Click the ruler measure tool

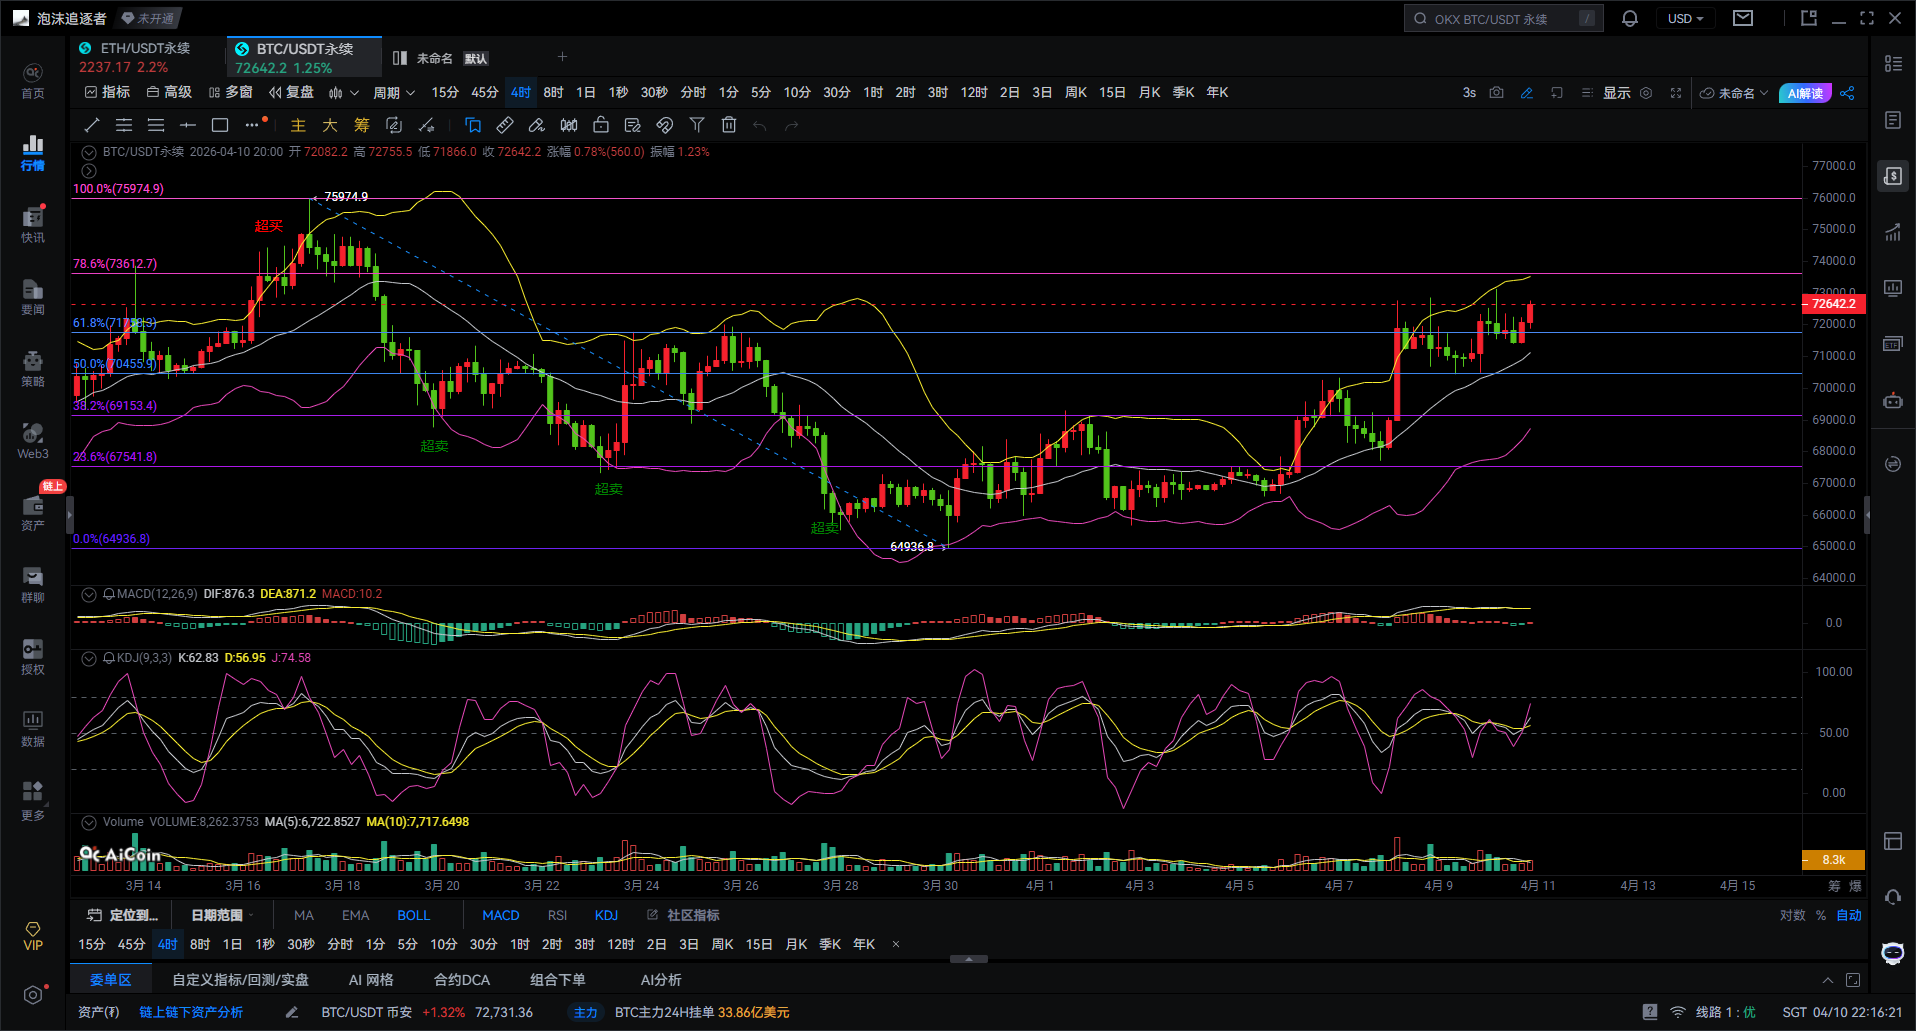[505, 125]
